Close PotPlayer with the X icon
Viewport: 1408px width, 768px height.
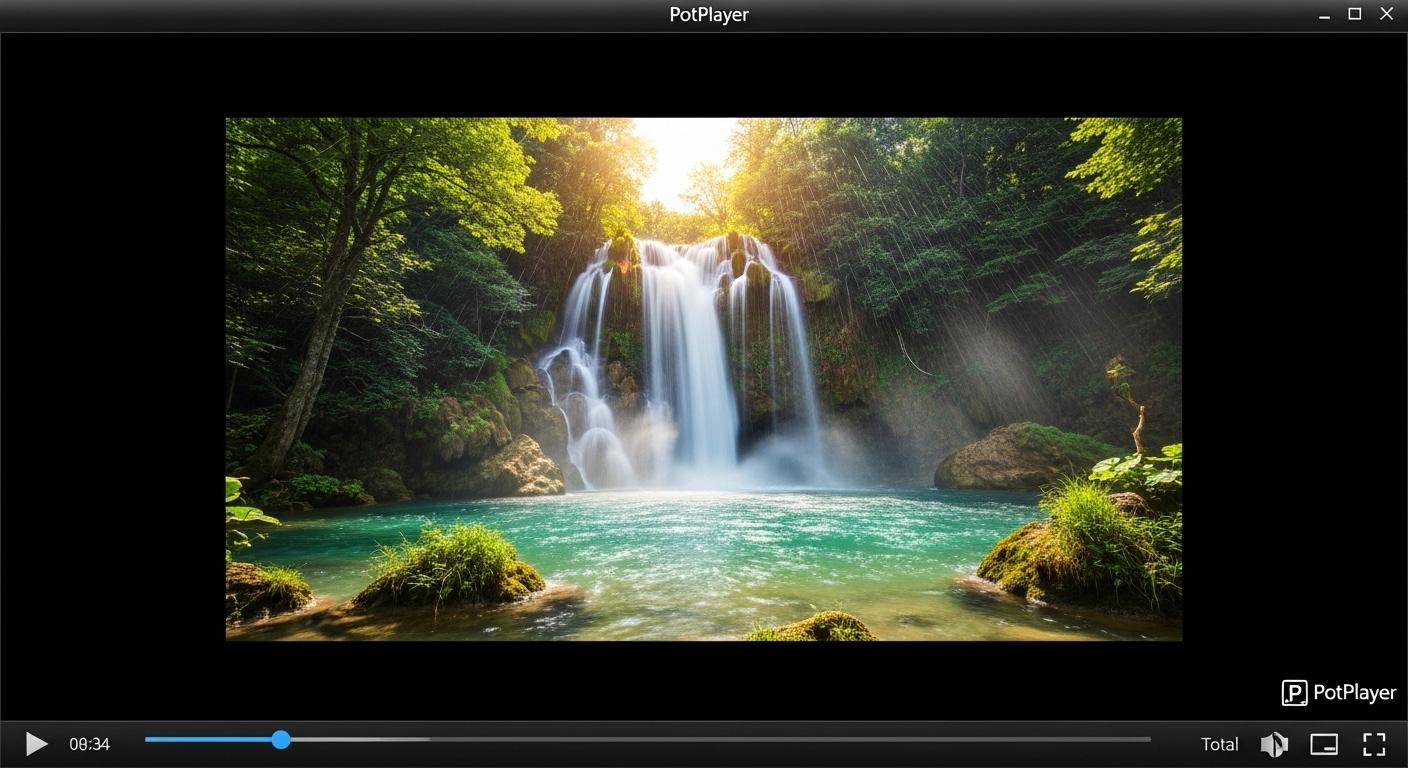coord(1386,13)
